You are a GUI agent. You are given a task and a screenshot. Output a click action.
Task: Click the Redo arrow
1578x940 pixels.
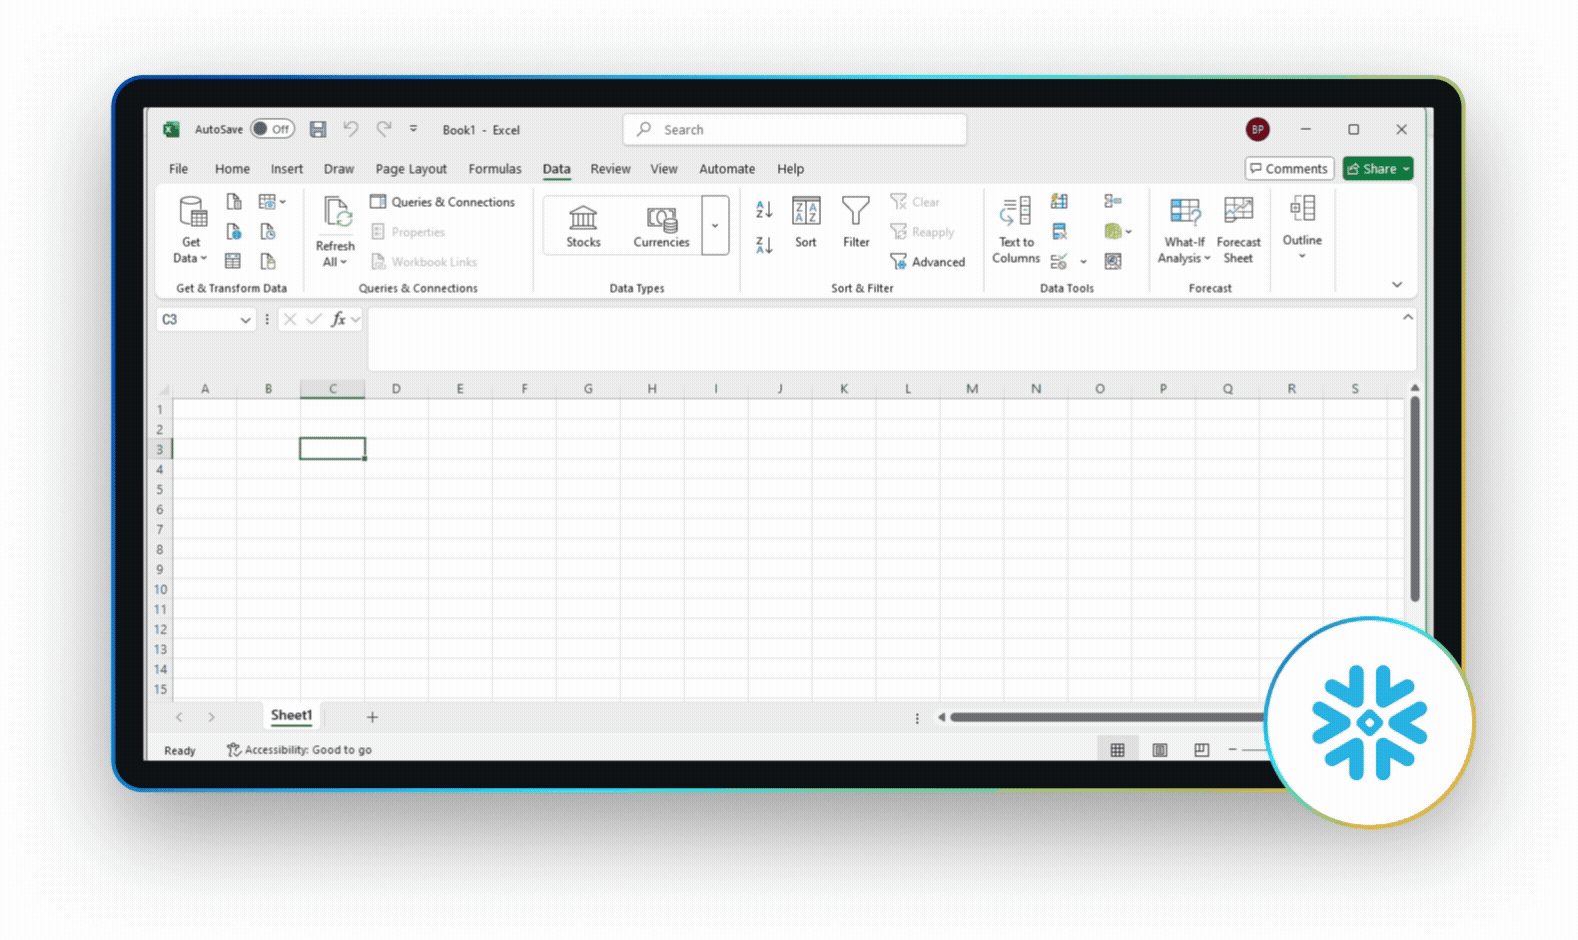click(384, 129)
